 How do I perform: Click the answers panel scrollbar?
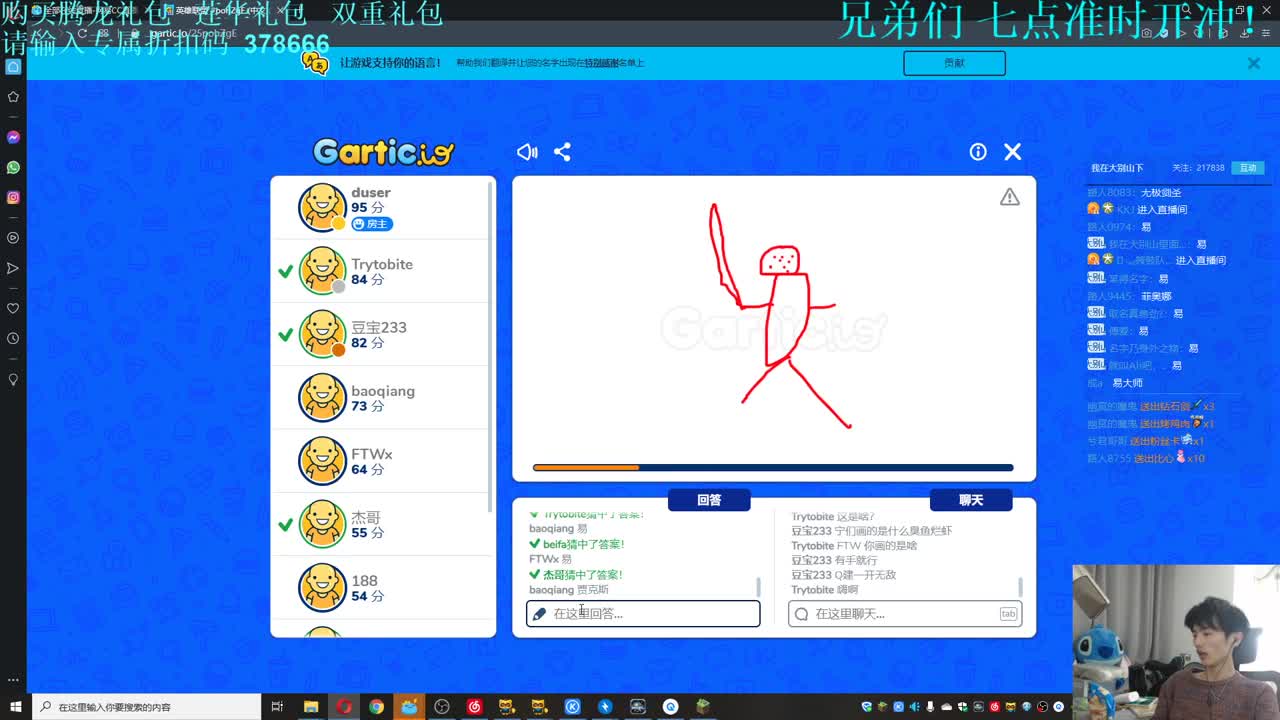(x=758, y=587)
